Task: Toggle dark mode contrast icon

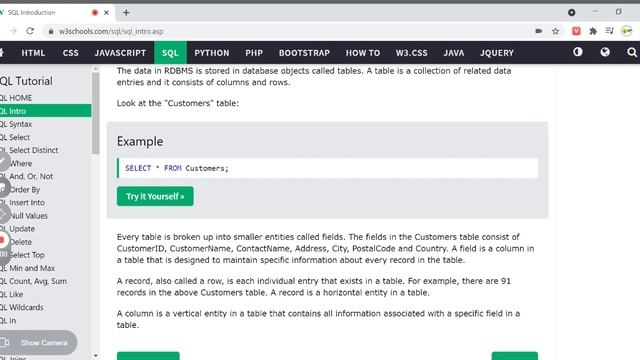Action: coord(578,52)
